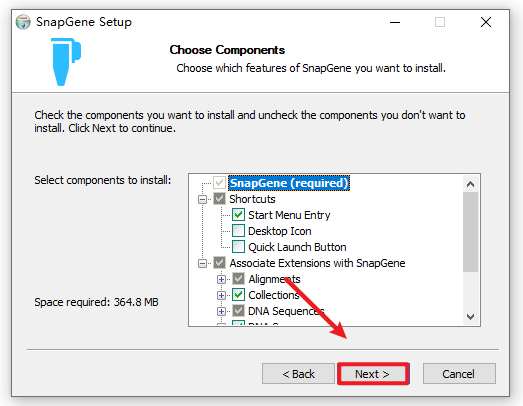
Task: Toggle Associate Extensions with SnapGene checkbox
Action: 219,263
